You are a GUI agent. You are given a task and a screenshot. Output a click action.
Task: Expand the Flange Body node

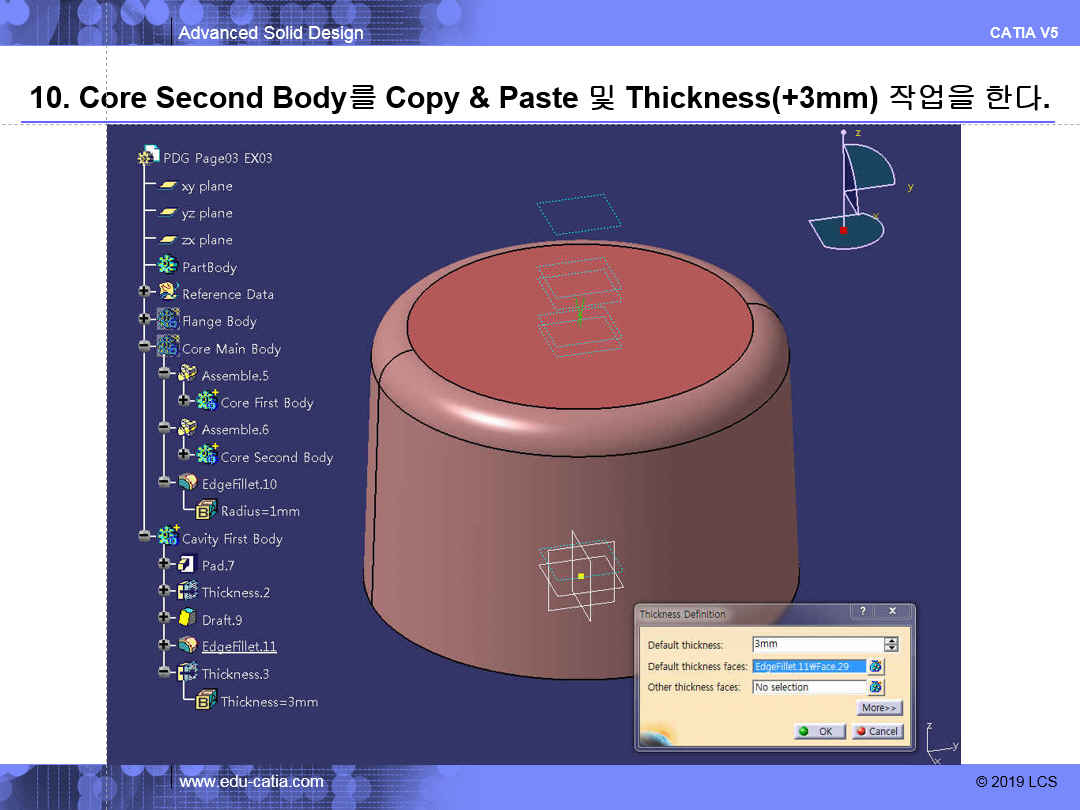tap(146, 320)
